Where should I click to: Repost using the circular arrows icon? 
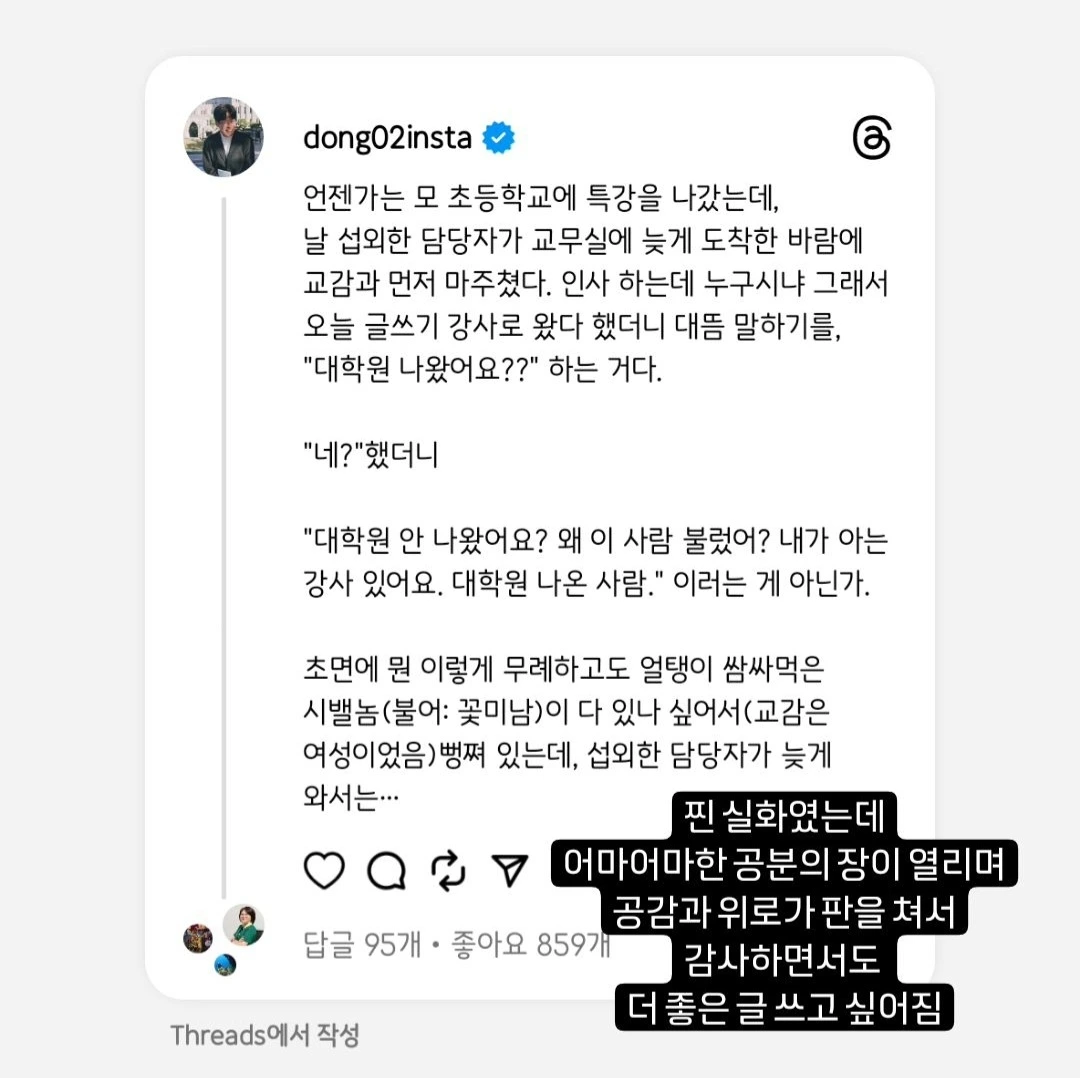click(448, 871)
